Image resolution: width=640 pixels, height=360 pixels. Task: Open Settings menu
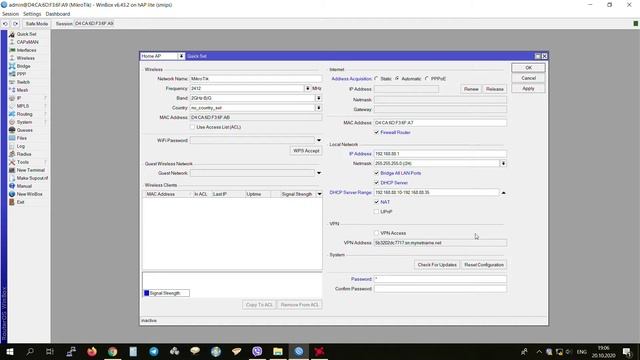pyautogui.click(x=32, y=14)
